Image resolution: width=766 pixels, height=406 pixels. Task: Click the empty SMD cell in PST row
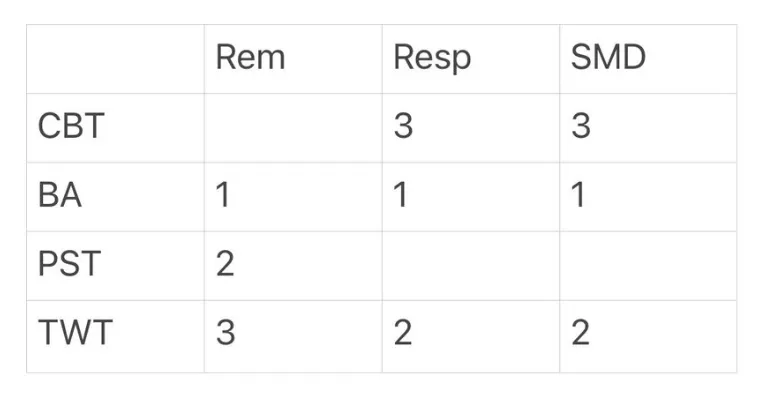[647, 265]
